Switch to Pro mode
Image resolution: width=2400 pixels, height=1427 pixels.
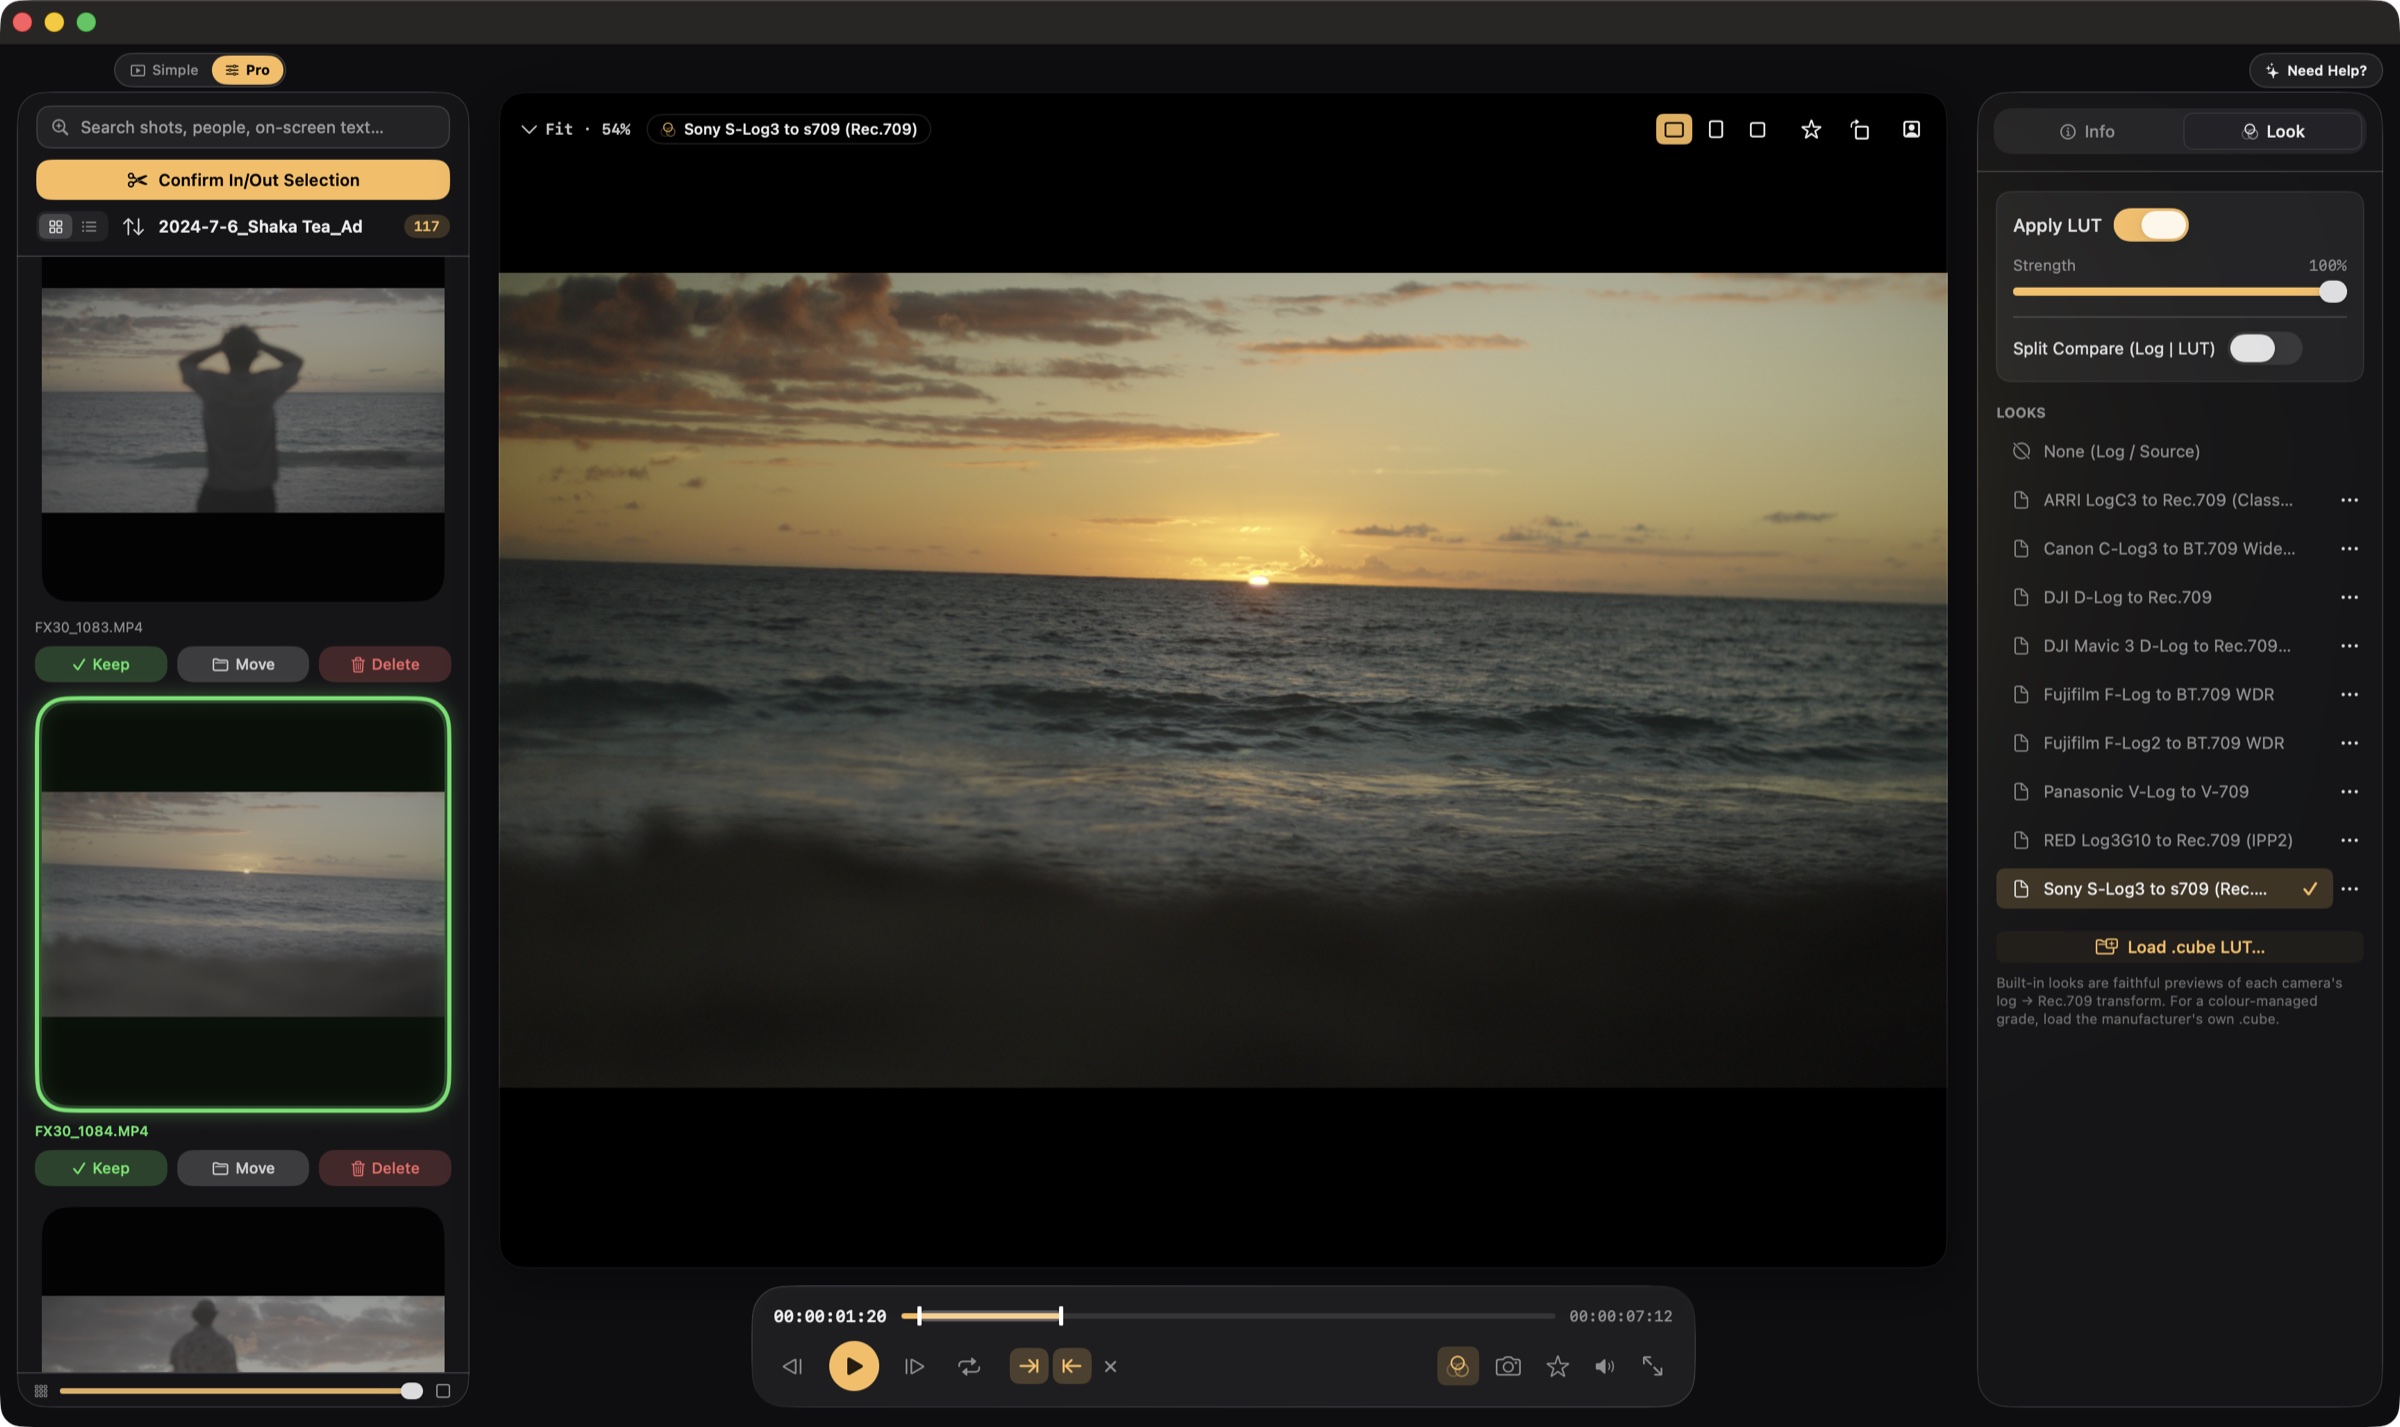tap(247, 70)
